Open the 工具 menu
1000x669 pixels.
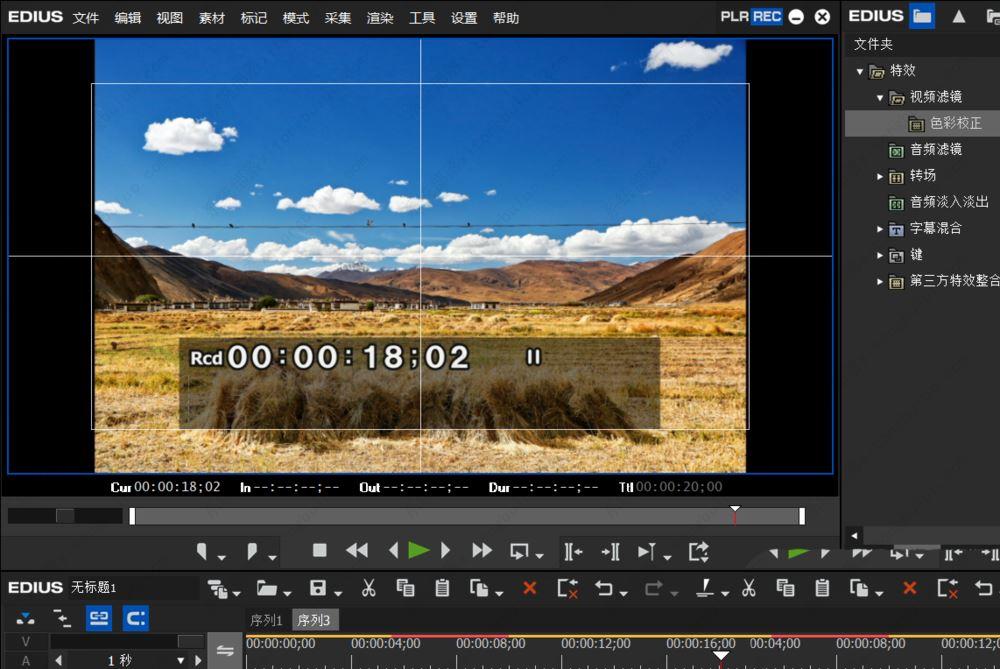(422, 18)
